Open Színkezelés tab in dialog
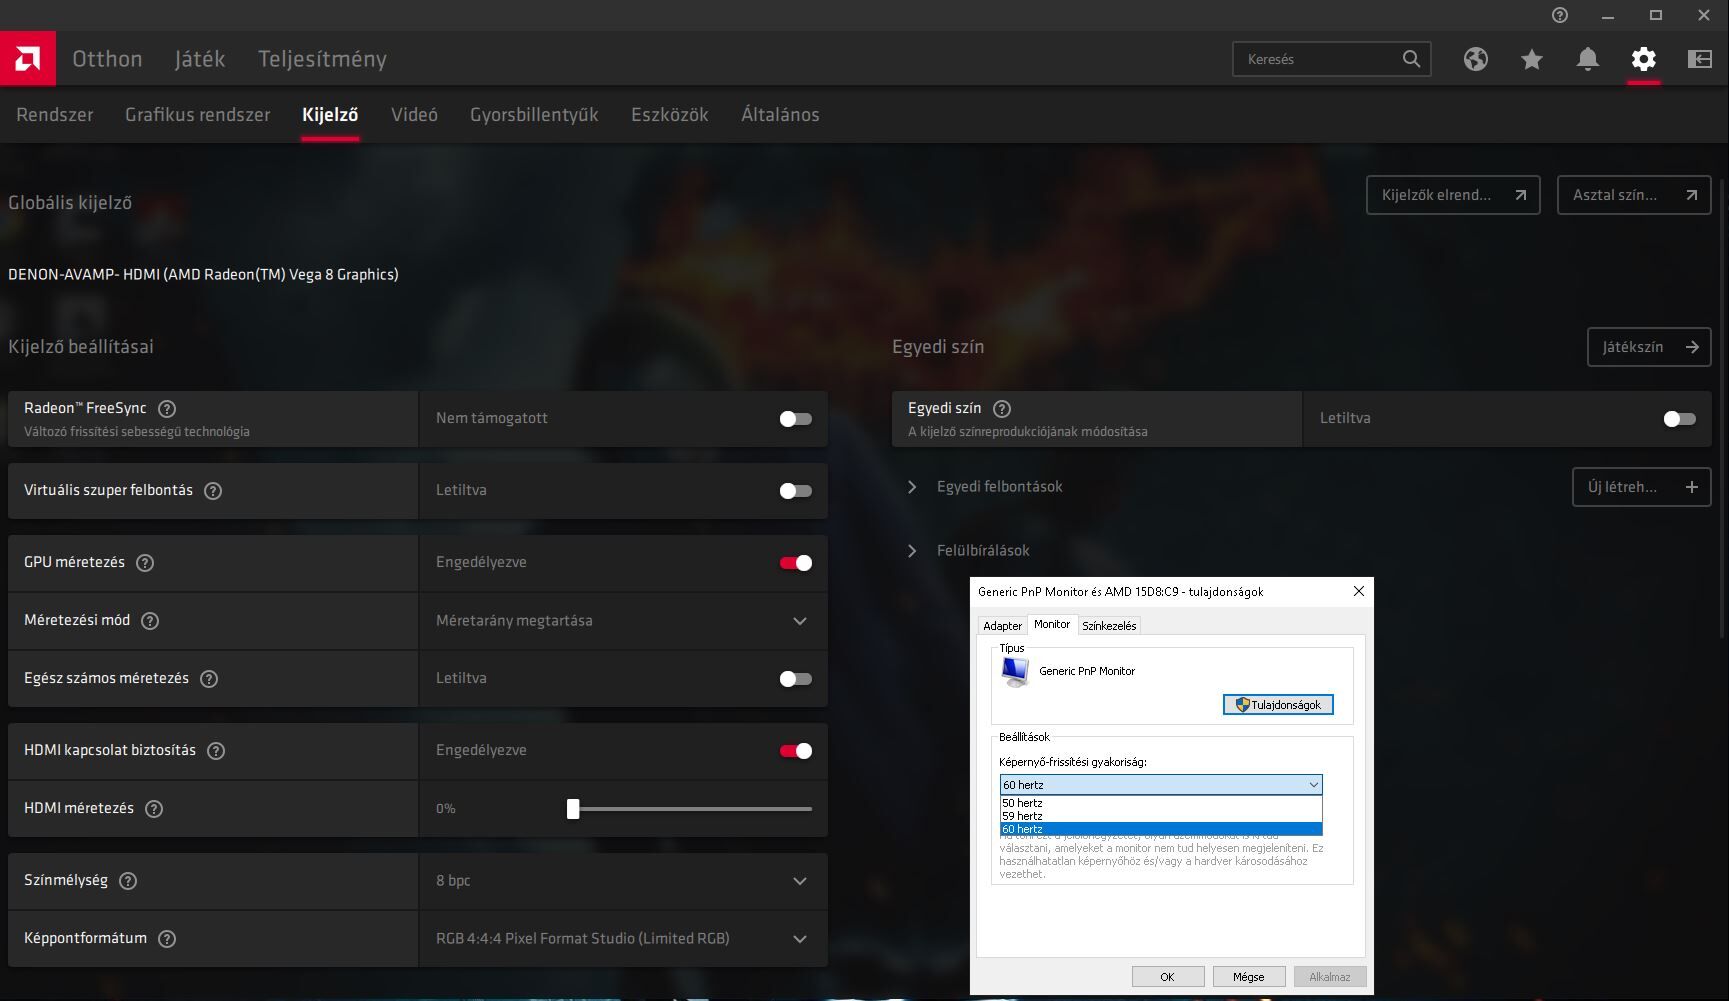Viewport: 1729px width, 1001px height. (1109, 626)
